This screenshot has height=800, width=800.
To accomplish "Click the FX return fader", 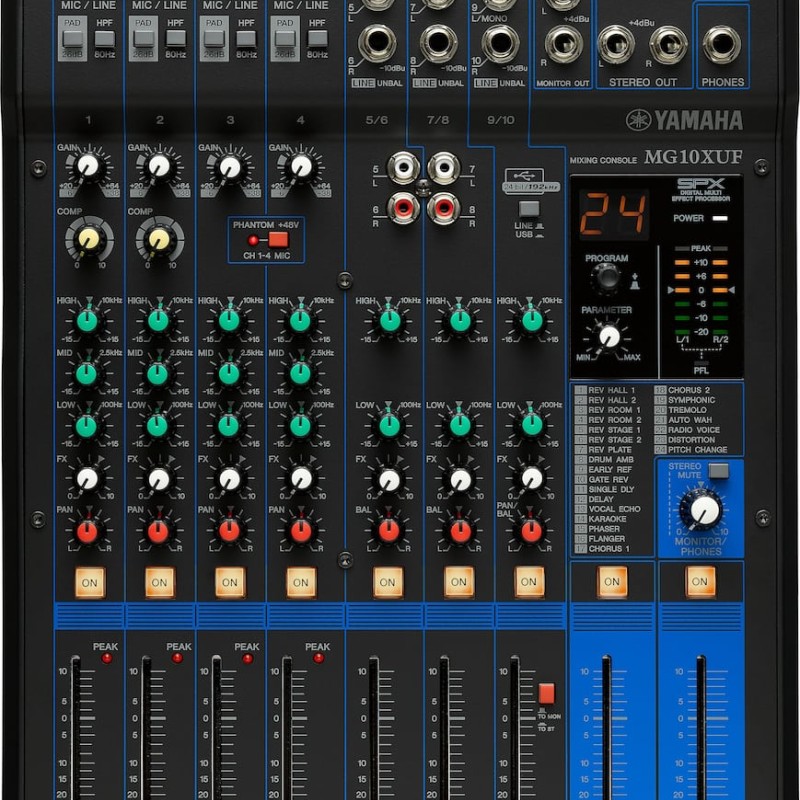I will [x=606, y=727].
